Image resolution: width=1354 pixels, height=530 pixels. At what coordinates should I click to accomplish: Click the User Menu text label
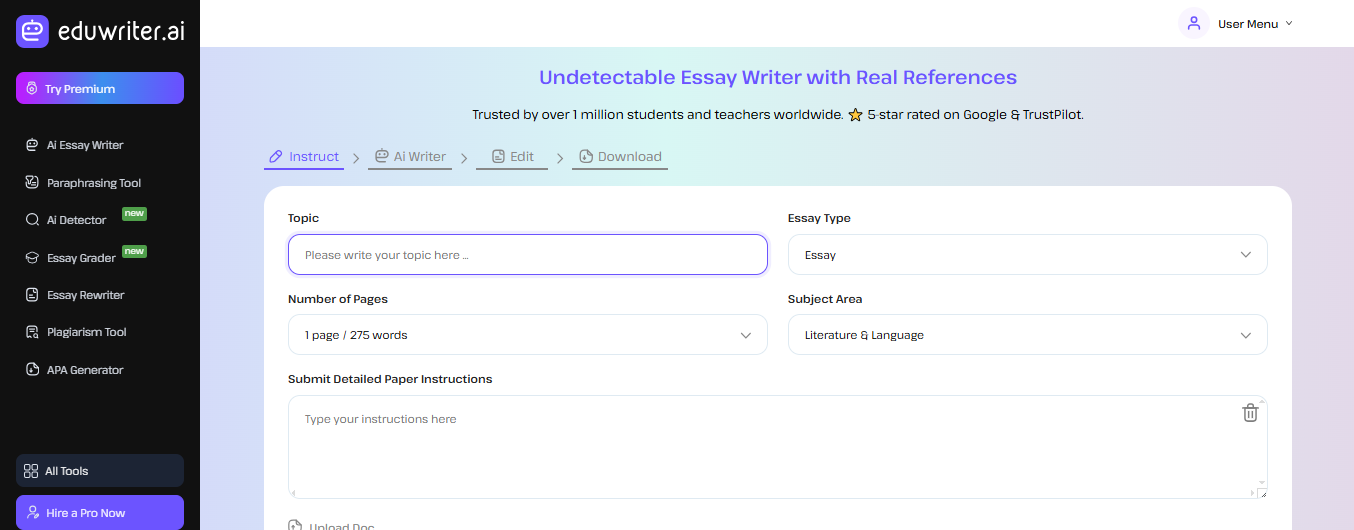coord(1248,24)
